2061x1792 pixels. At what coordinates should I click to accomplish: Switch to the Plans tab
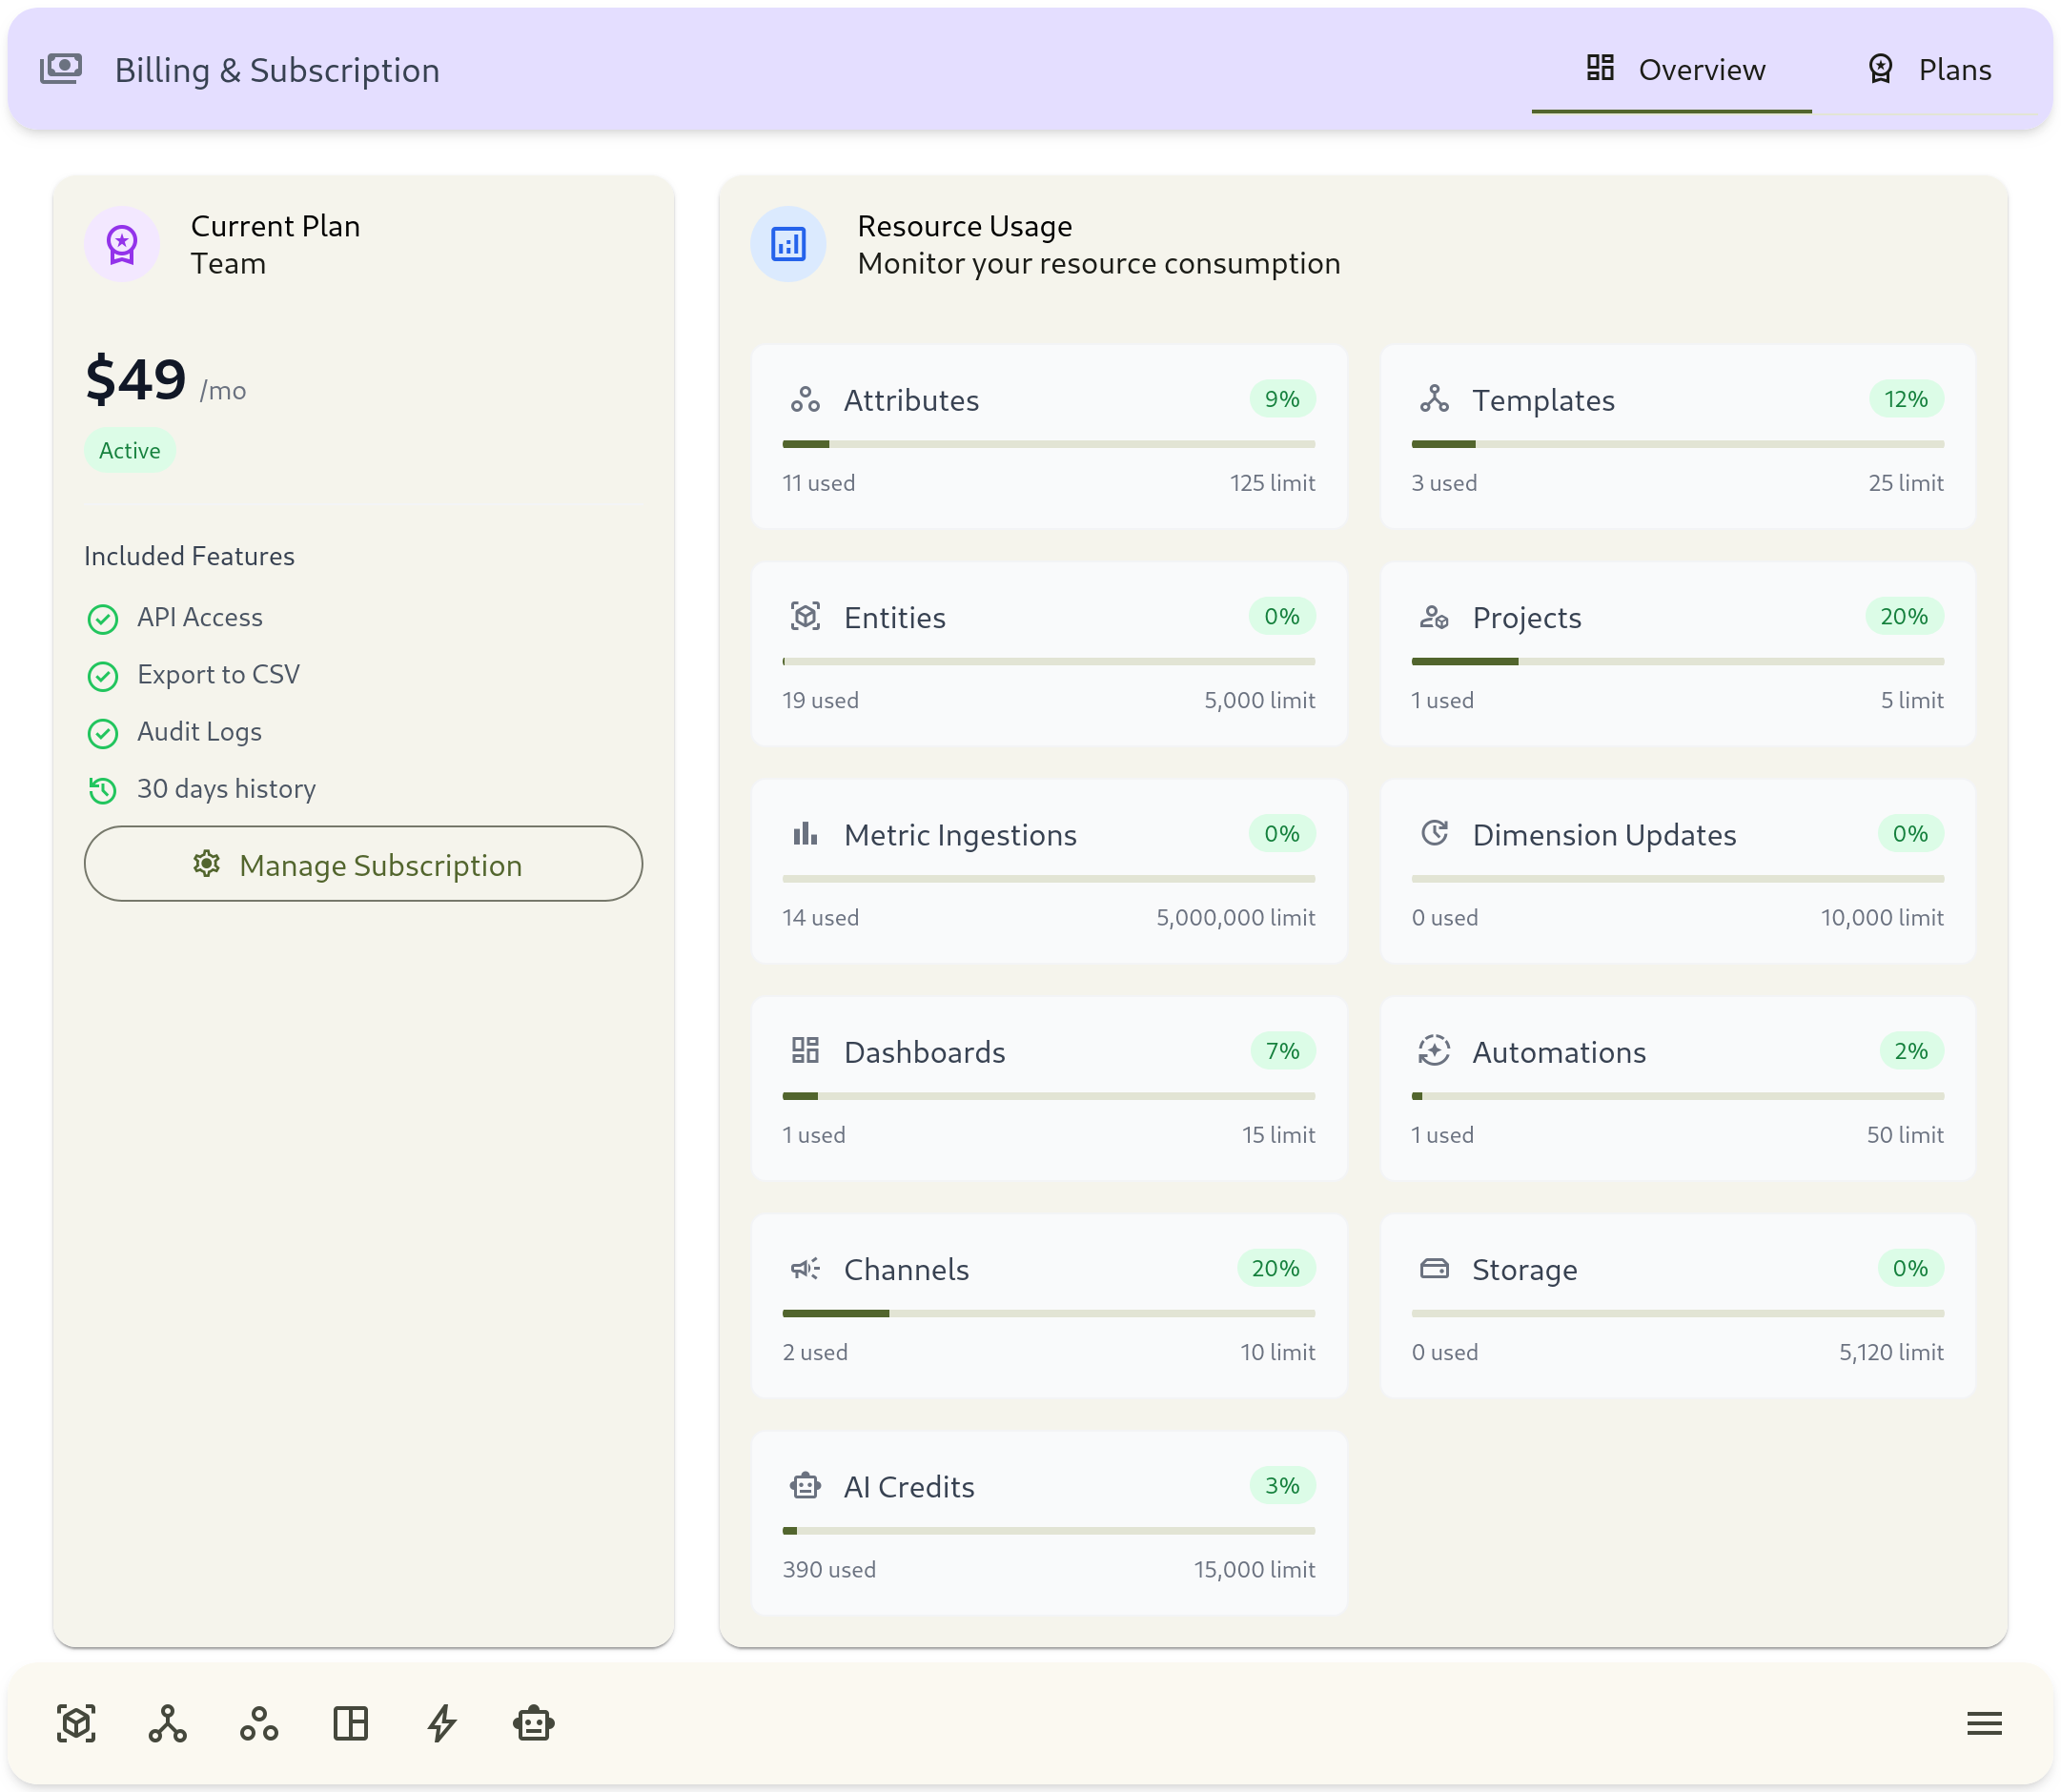tap(1930, 69)
